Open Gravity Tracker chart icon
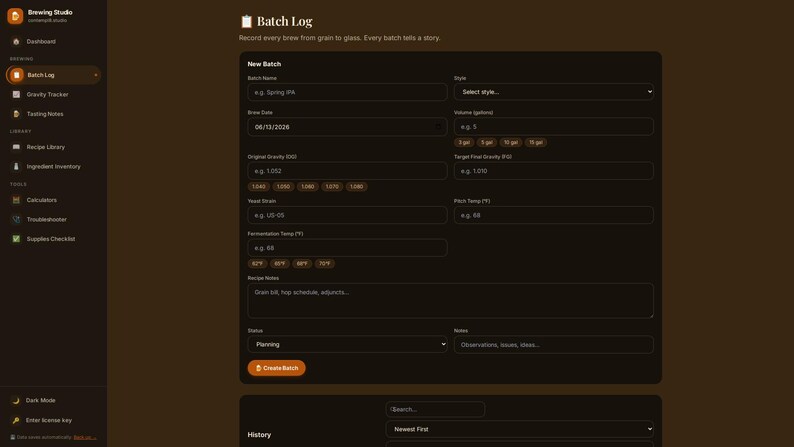The height and width of the screenshot is (447, 794). (x=16, y=94)
